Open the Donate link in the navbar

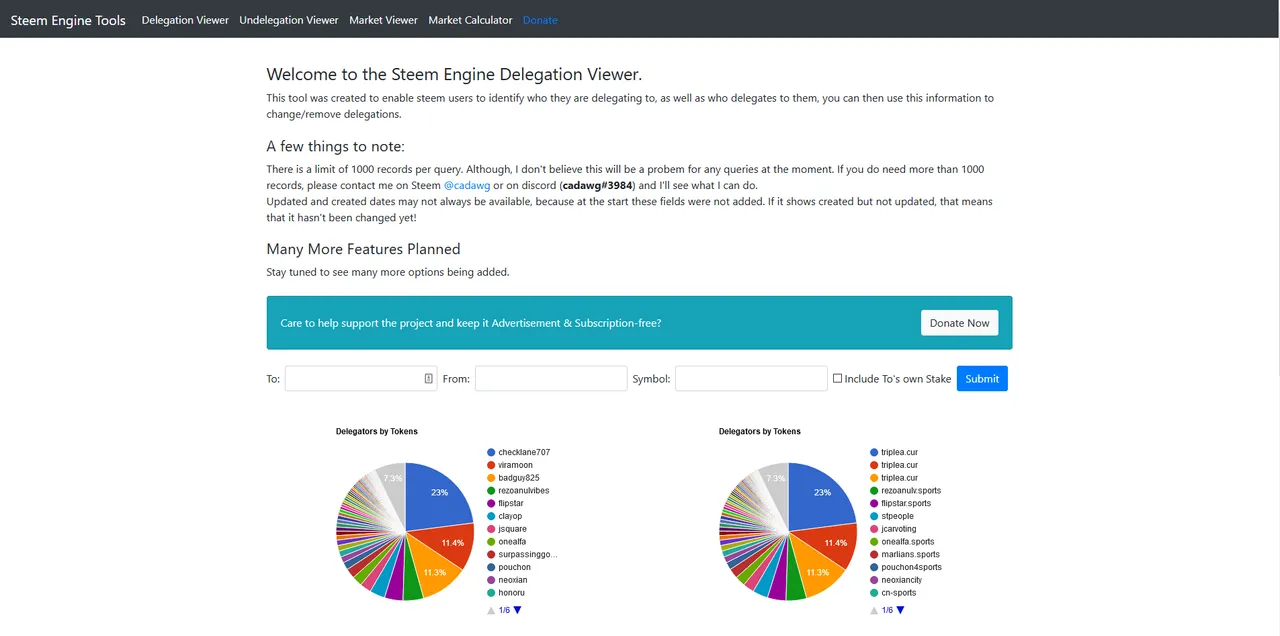pos(540,20)
